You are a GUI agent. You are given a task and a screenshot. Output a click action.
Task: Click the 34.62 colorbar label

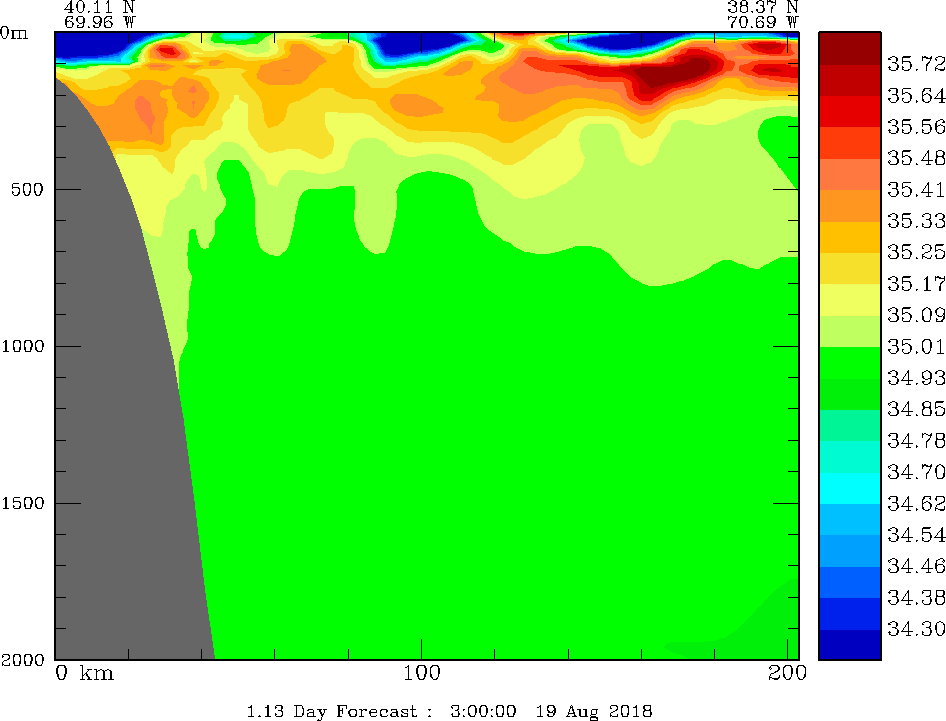point(916,503)
